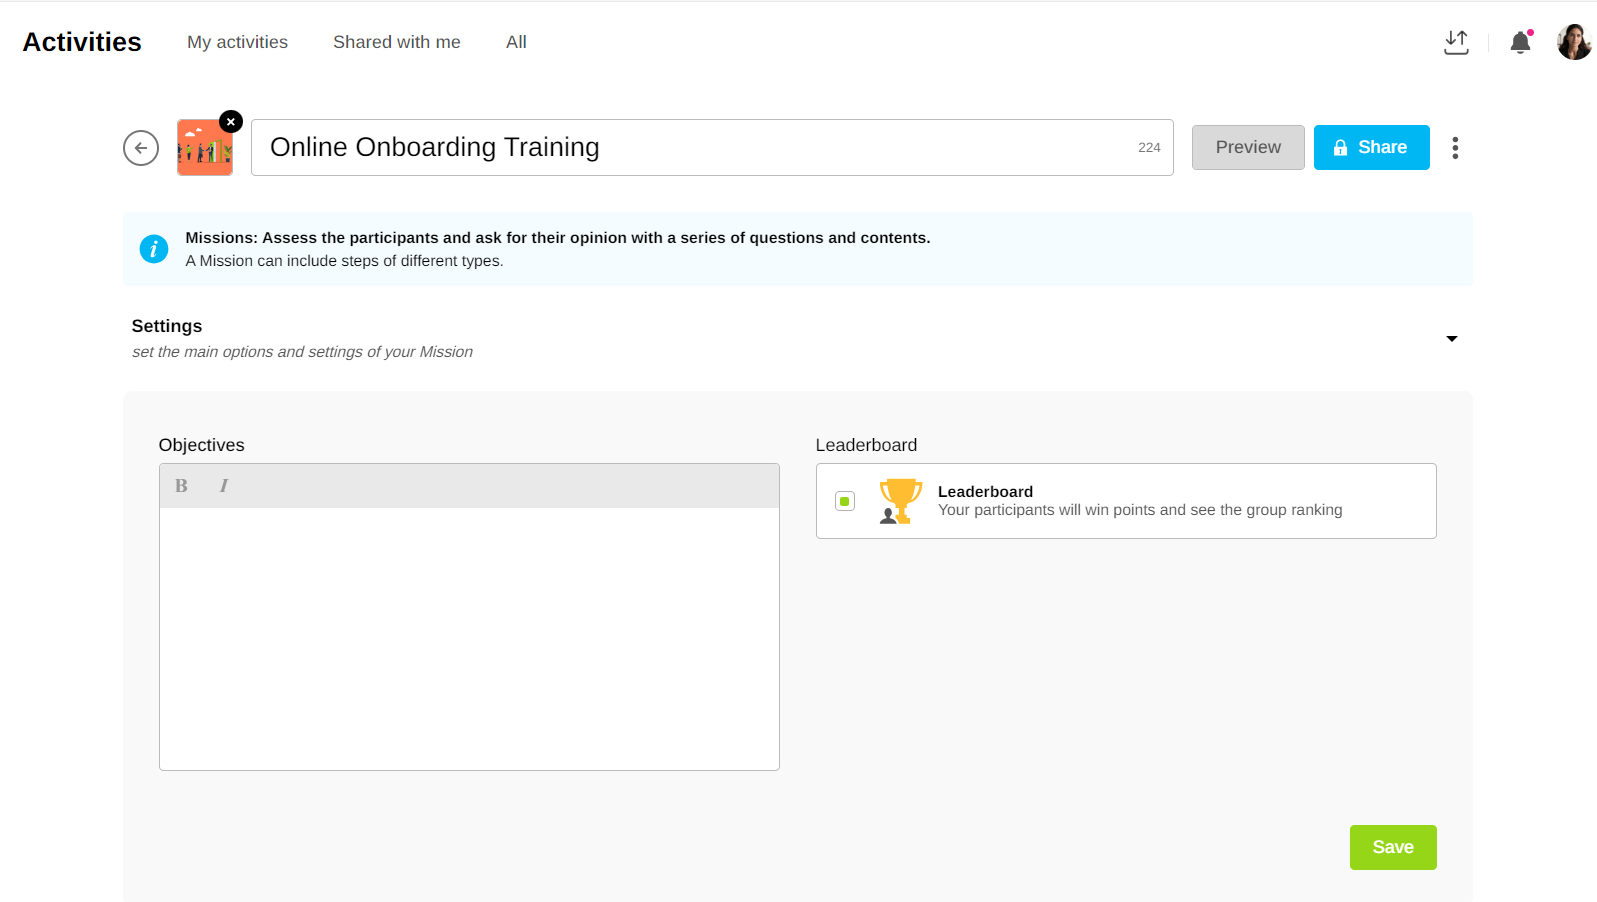Click the Preview button

coord(1247,148)
